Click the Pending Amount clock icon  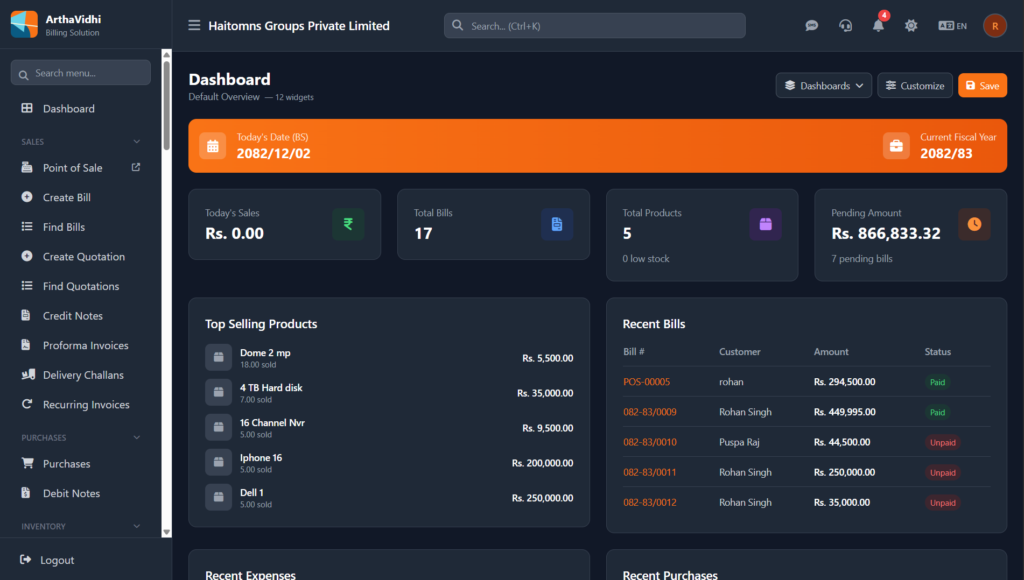[974, 224]
